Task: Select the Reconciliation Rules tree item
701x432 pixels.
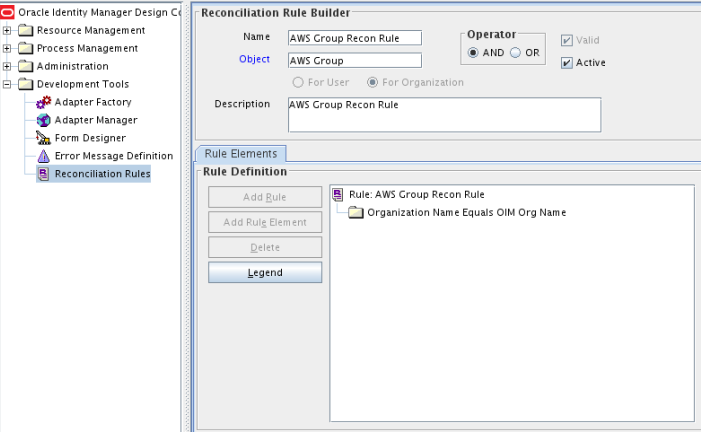Action: 102,174
